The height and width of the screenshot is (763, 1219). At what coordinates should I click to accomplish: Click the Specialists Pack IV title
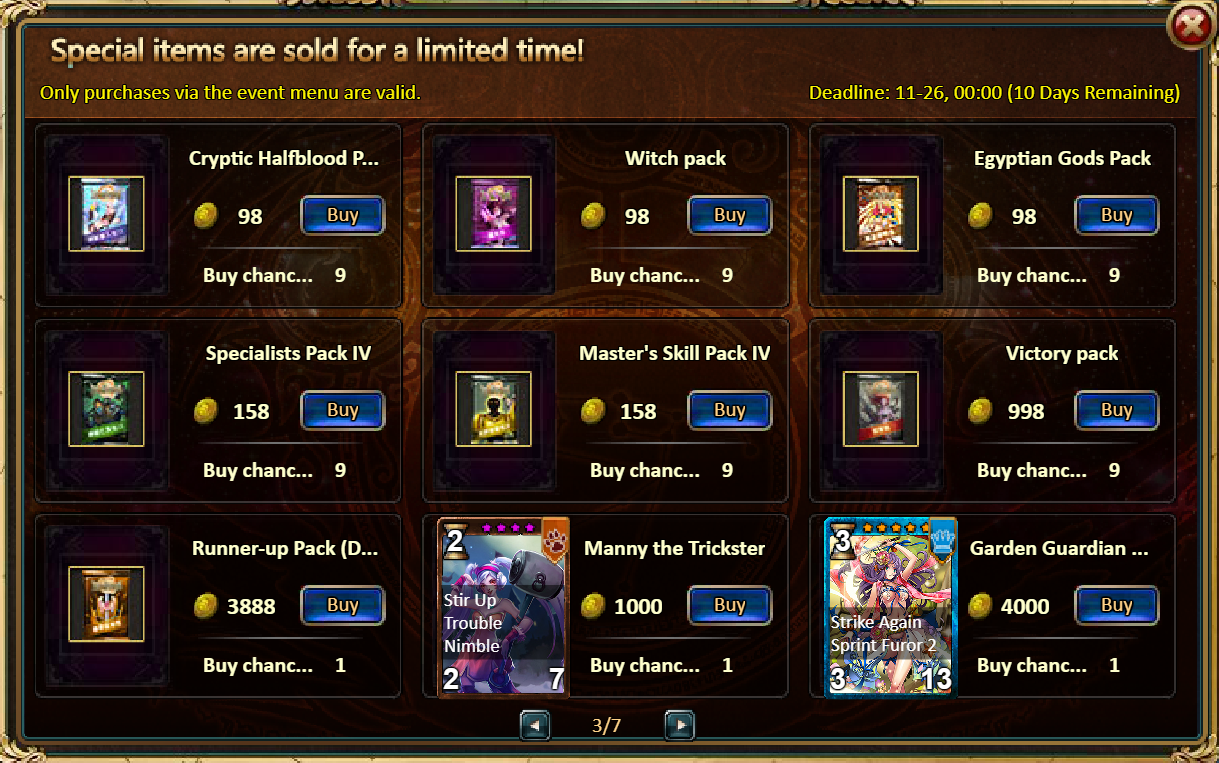(x=288, y=353)
